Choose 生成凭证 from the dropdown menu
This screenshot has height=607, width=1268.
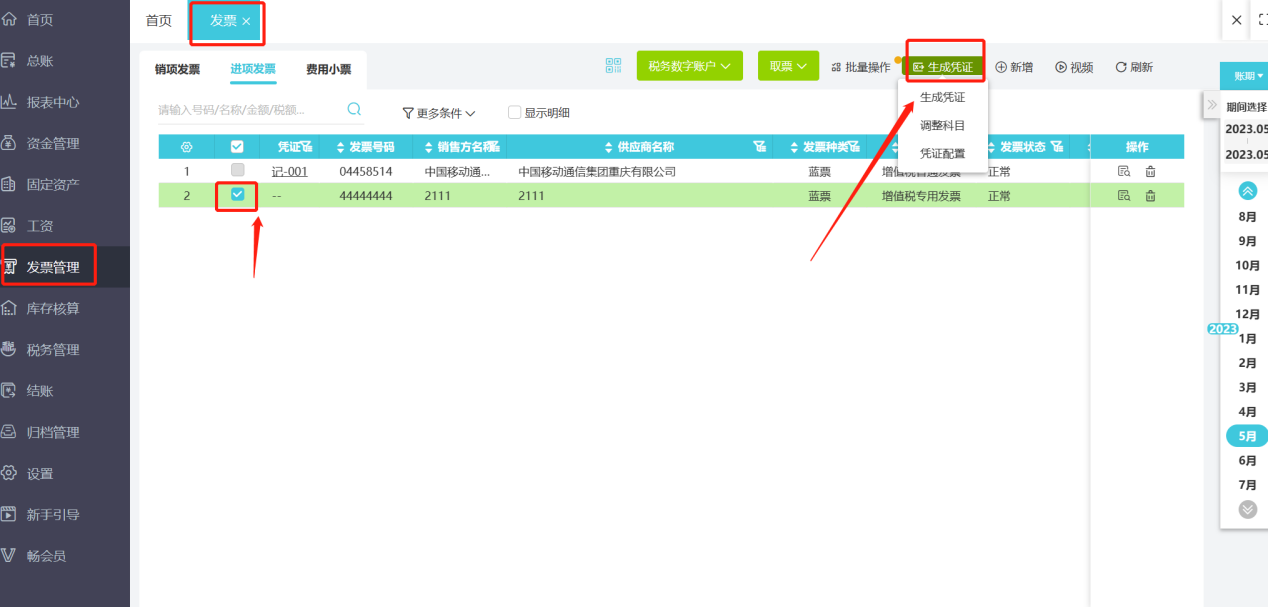coord(942,97)
